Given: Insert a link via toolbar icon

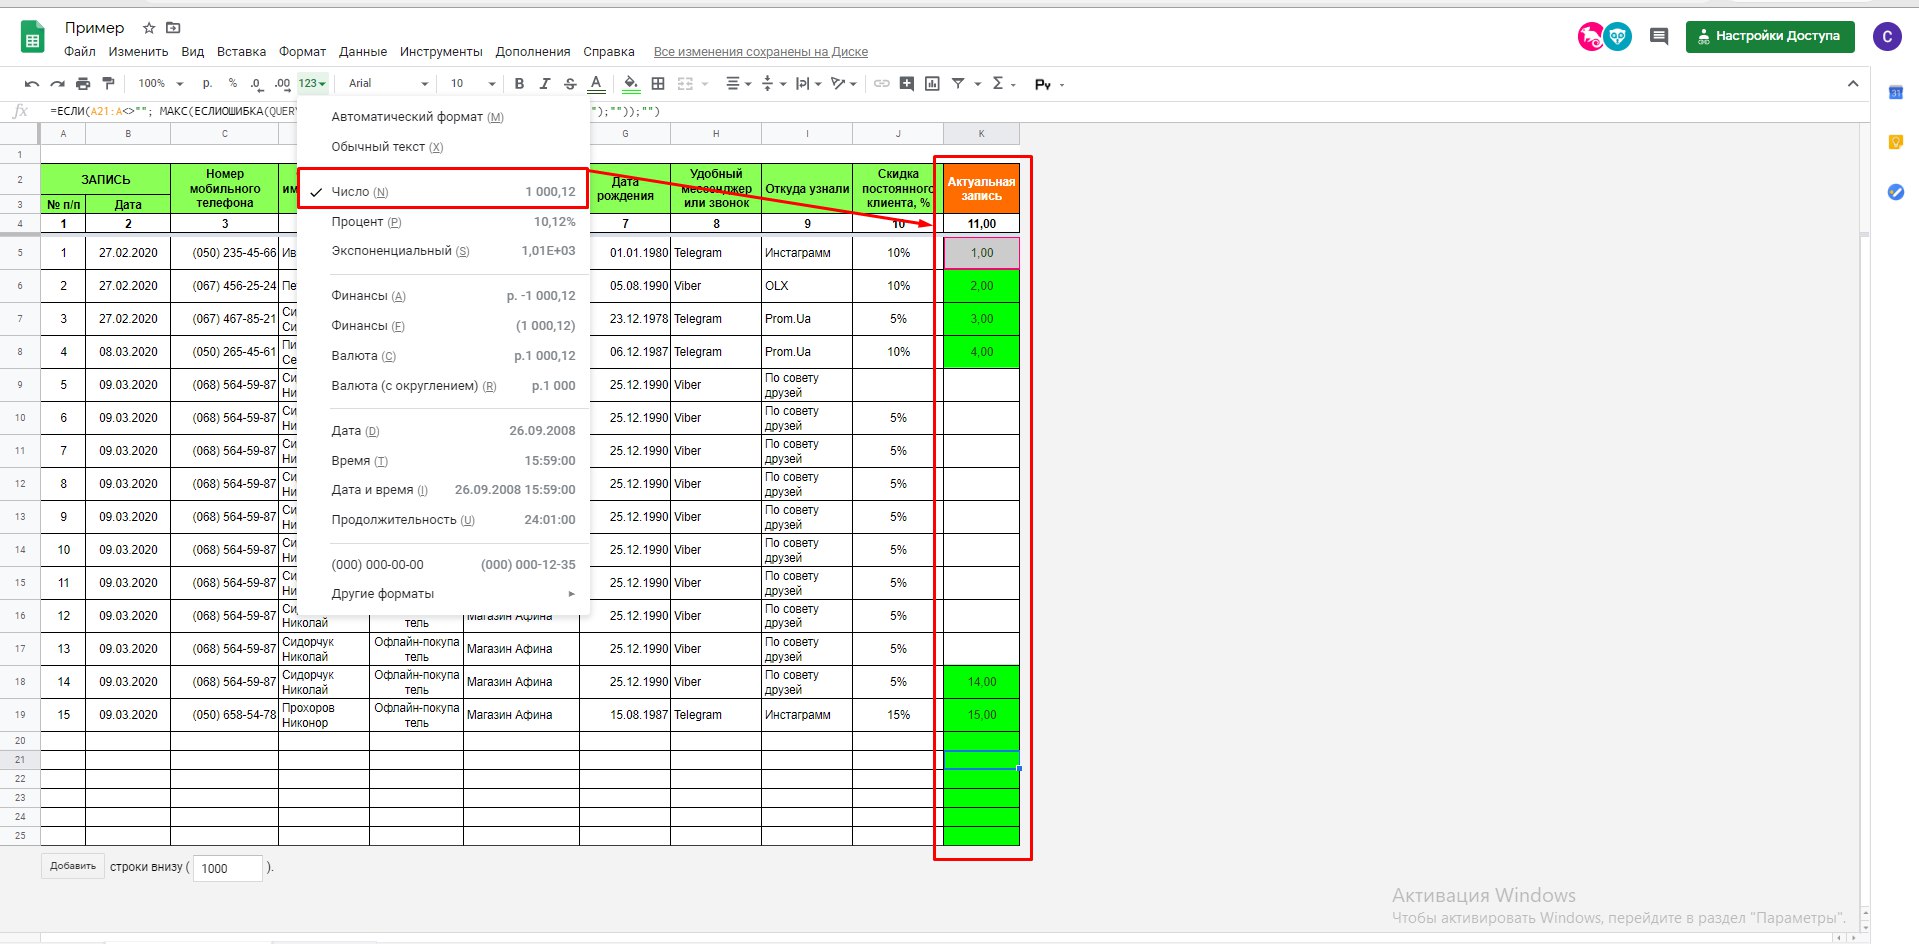Looking at the screenshot, I should click(881, 84).
